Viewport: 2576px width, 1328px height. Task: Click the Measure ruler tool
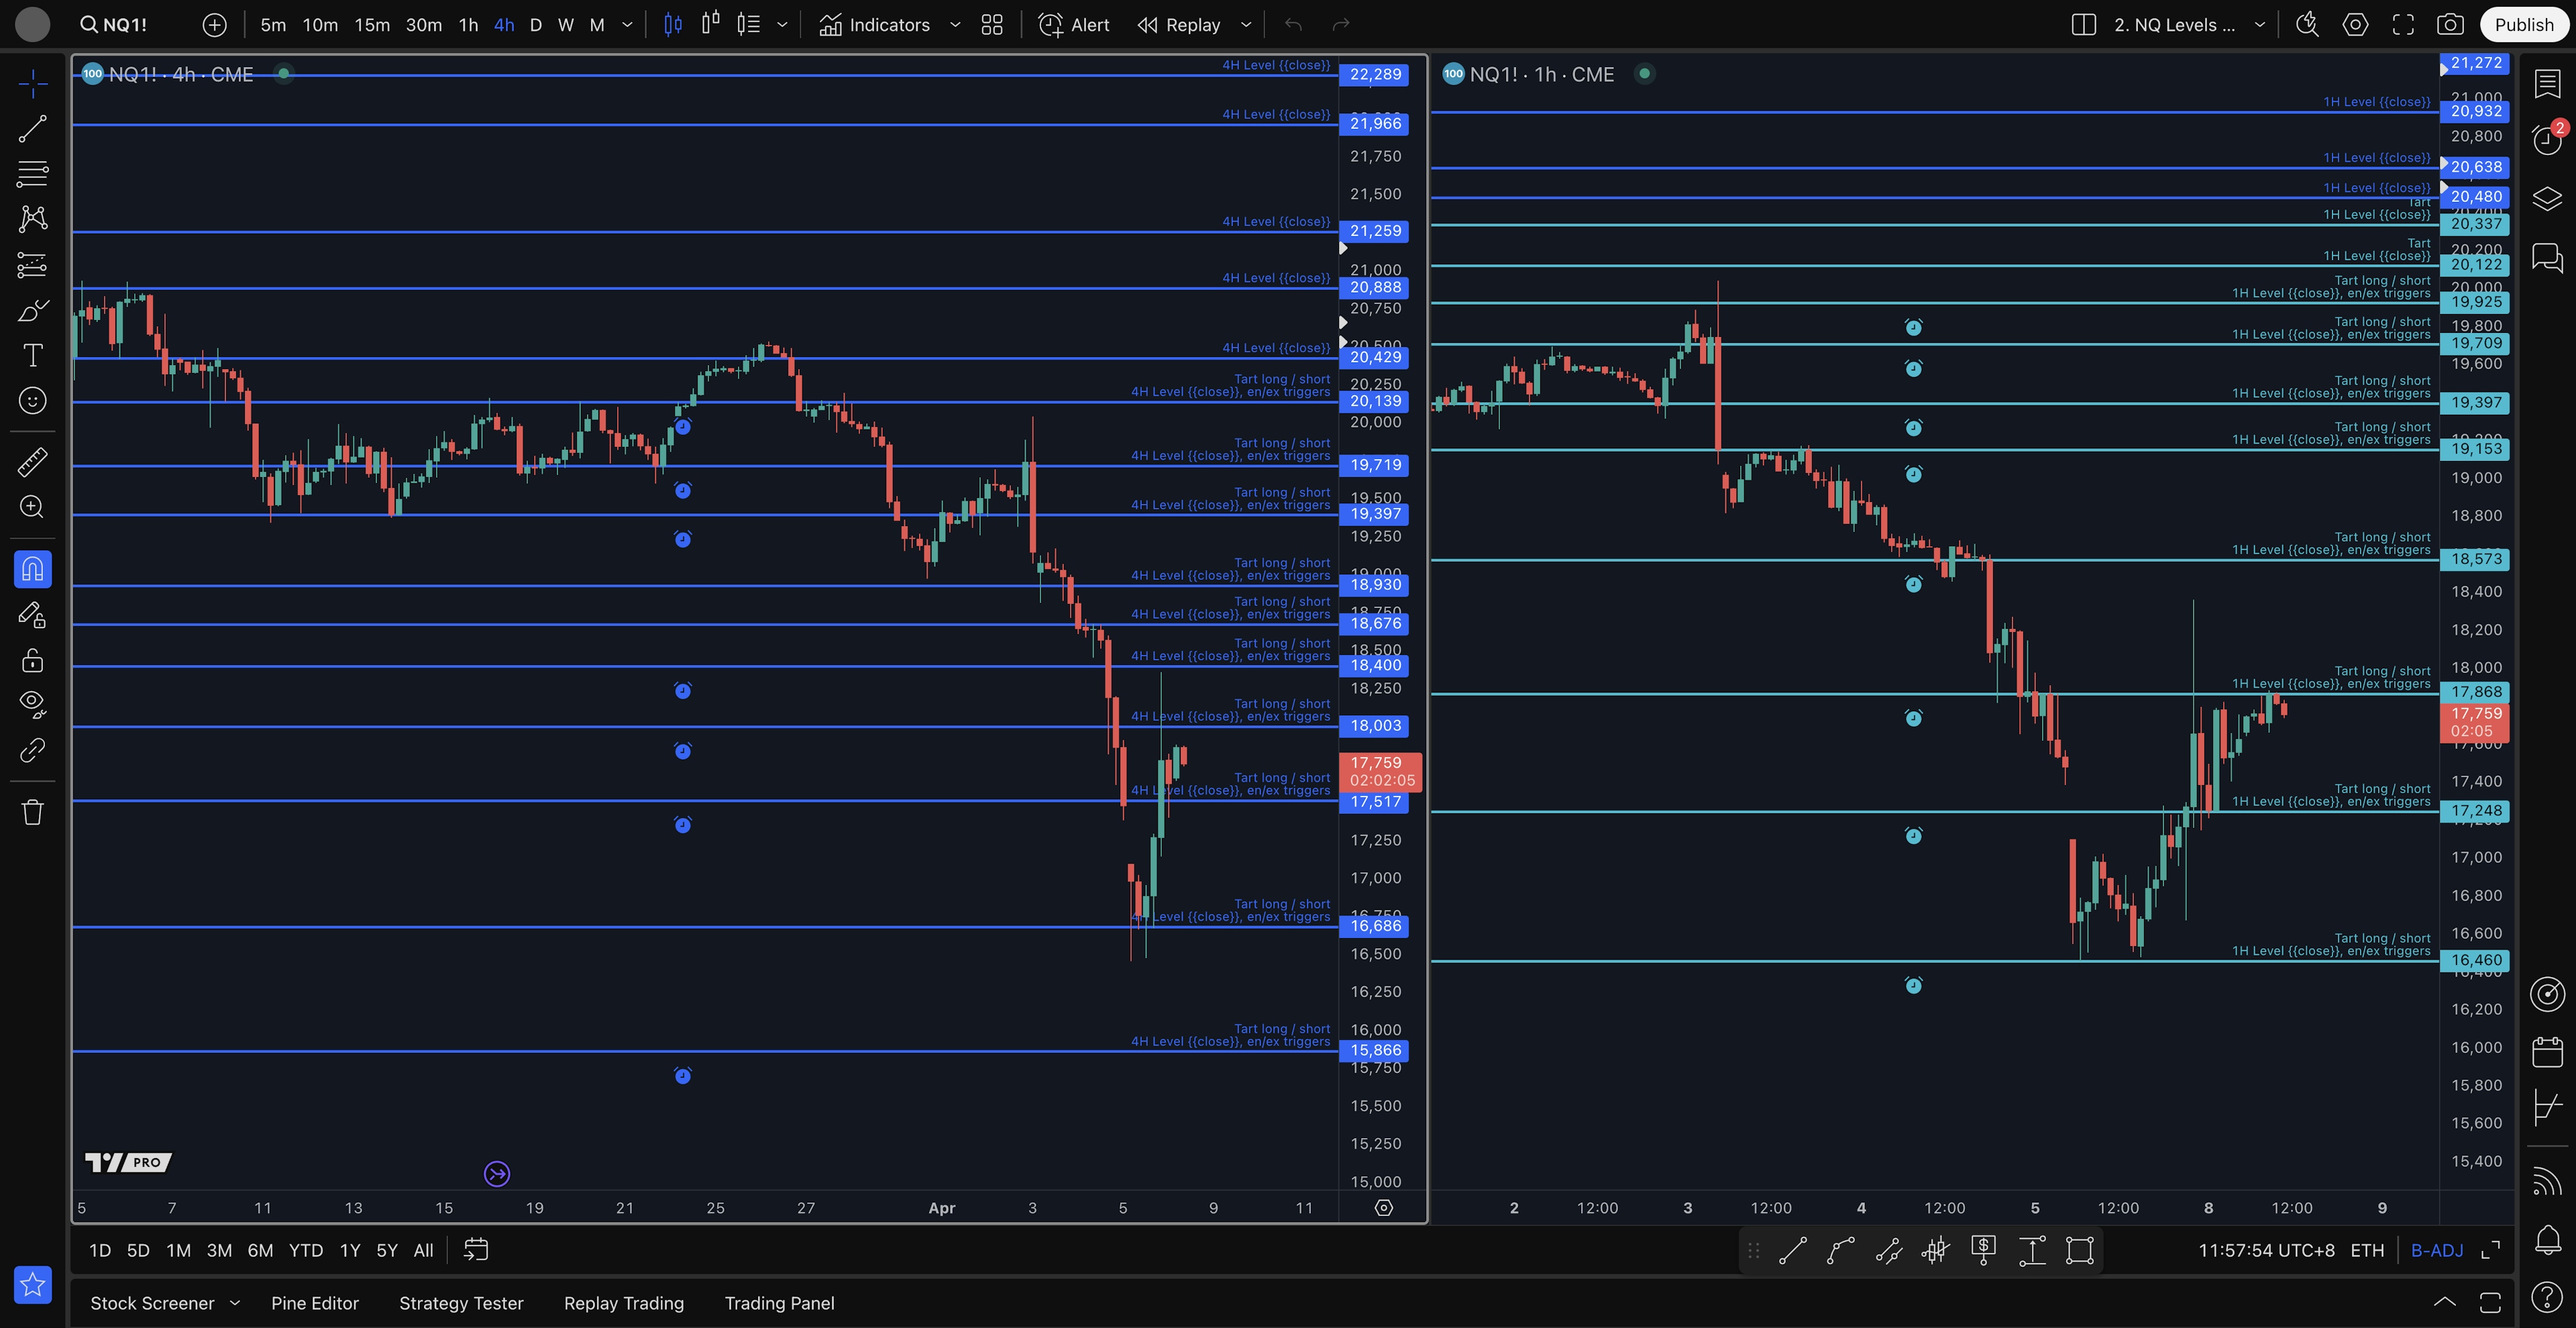coord(32,462)
